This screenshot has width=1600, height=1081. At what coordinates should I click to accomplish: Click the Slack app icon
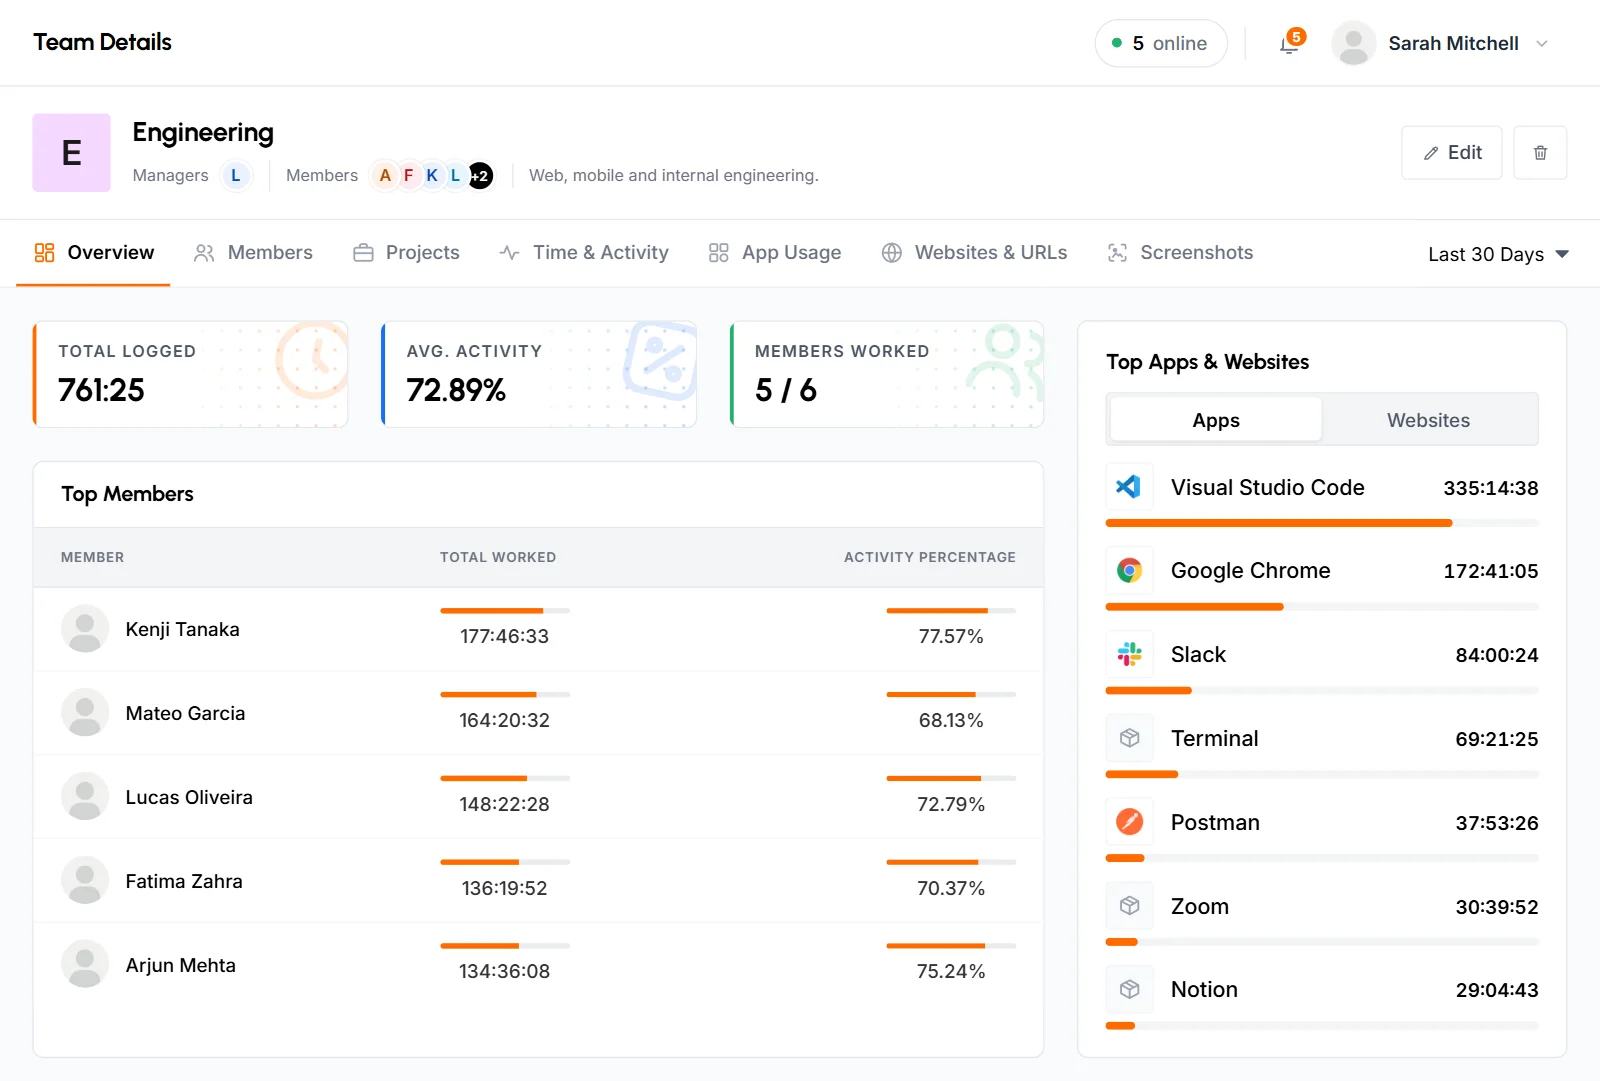[x=1129, y=655]
